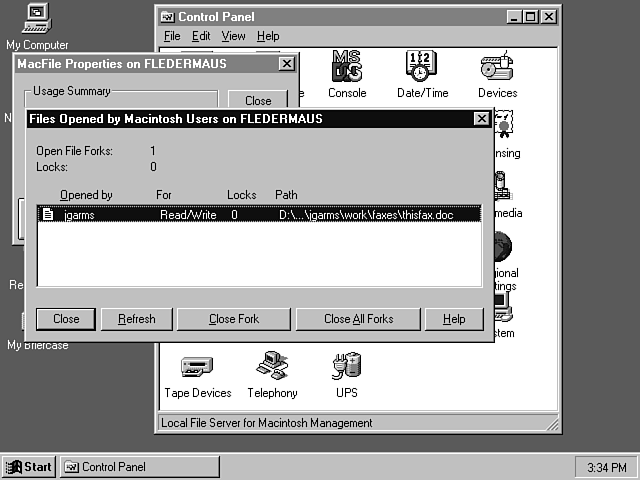Open the Edit menu in Control Panel
The image size is (640, 480).
pyautogui.click(x=201, y=36)
